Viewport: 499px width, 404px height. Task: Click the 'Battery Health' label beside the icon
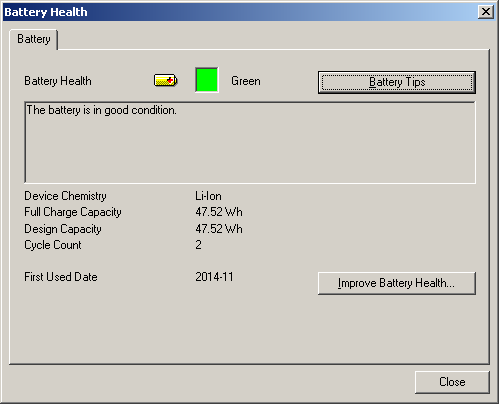[58, 81]
